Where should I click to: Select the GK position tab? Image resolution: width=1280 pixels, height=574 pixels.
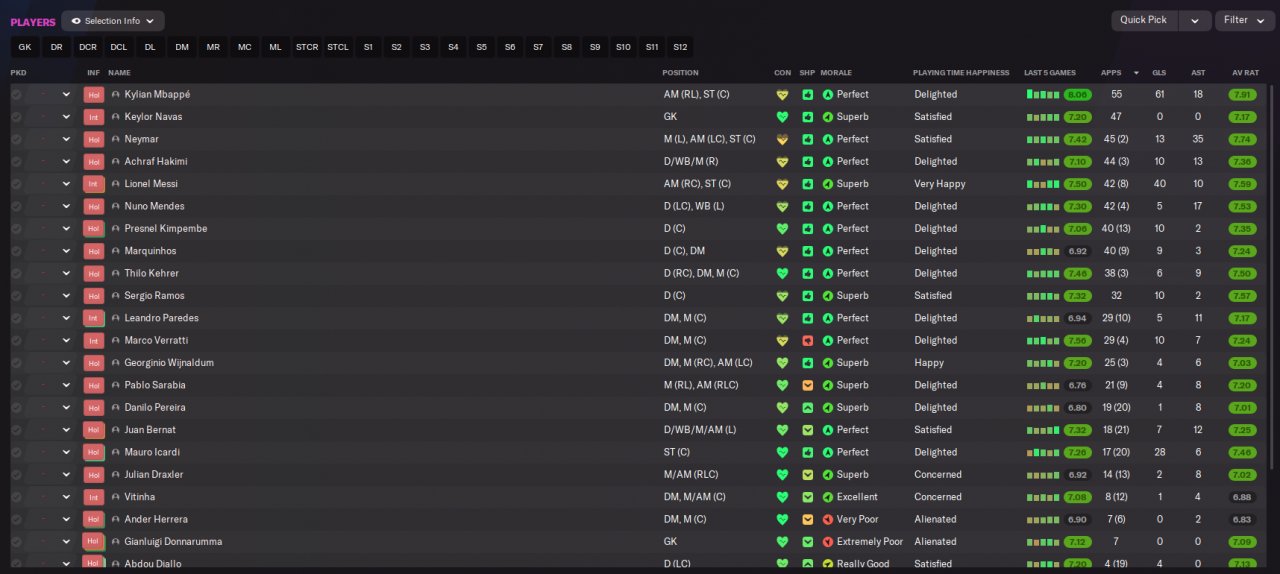coord(25,47)
